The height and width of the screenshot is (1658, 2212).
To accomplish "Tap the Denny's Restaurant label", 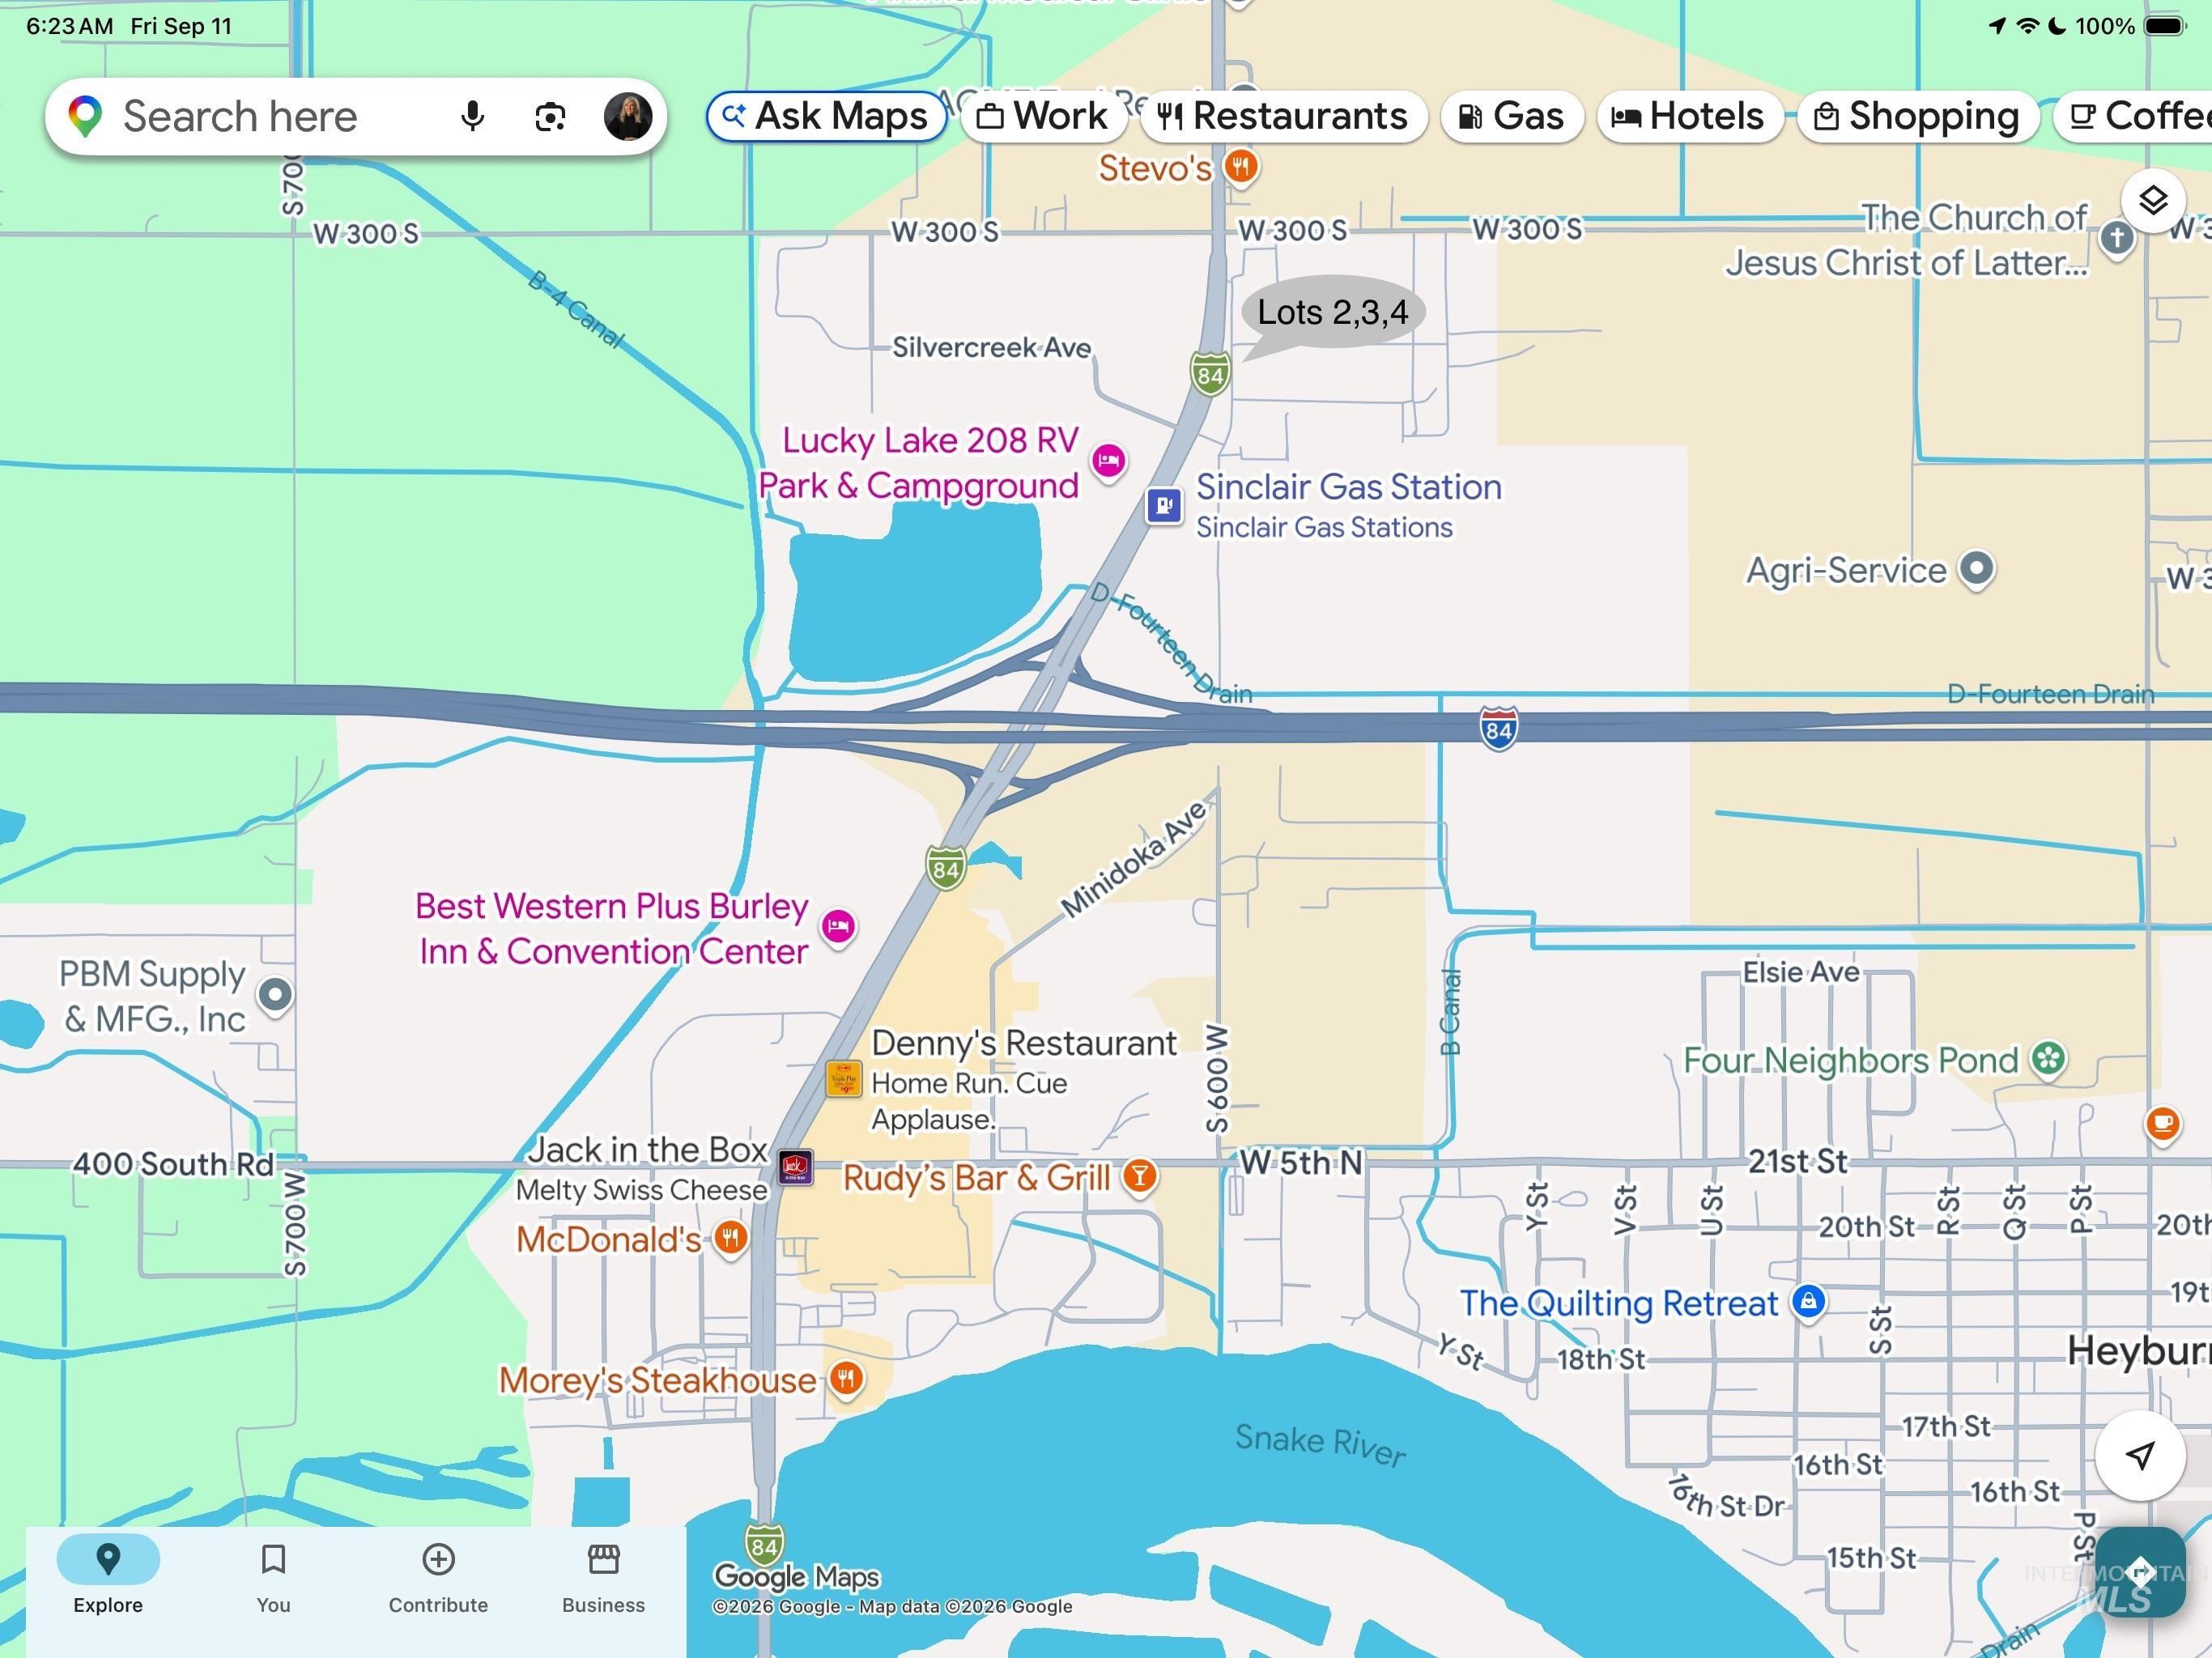I will click(1024, 1043).
